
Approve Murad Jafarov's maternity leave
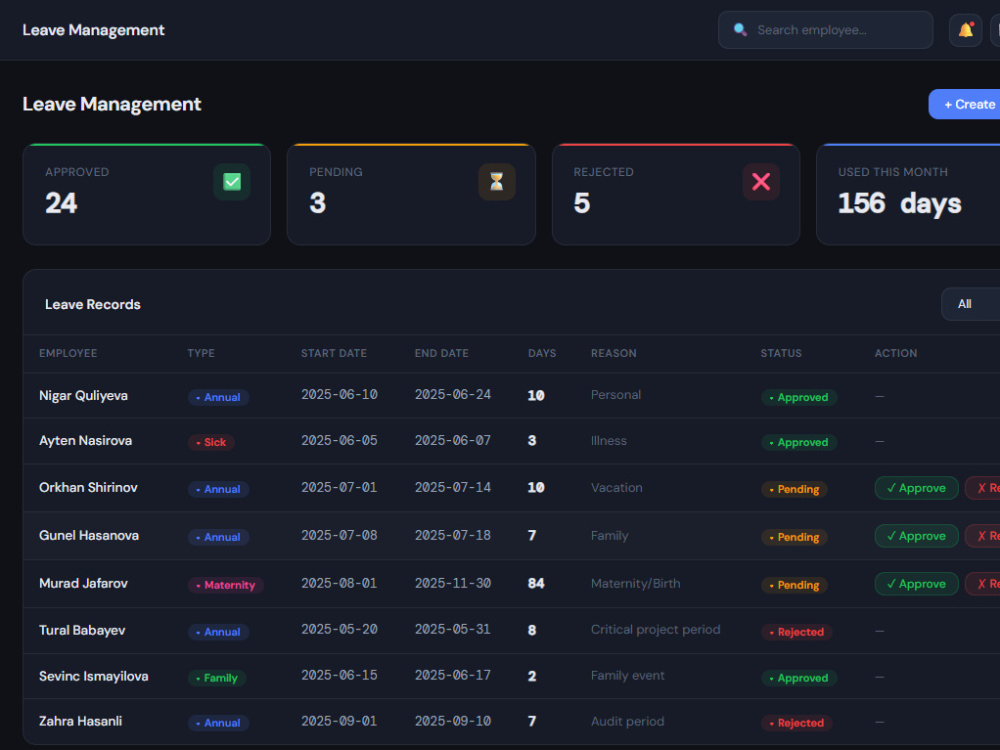[916, 584]
